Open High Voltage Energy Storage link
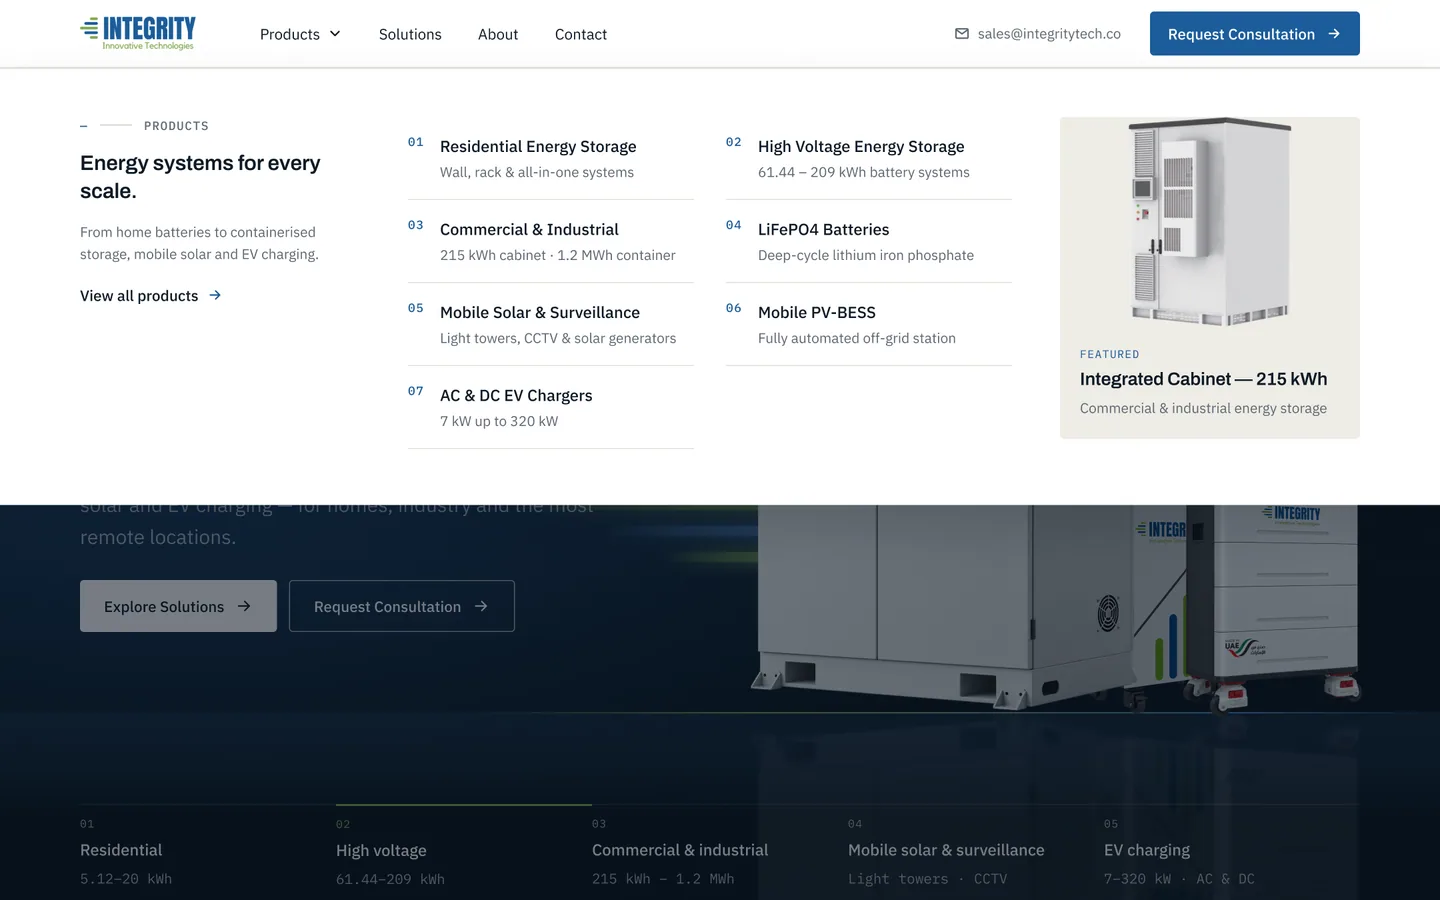The height and width of the screenshot is (900, 1440). click(869, 158)
